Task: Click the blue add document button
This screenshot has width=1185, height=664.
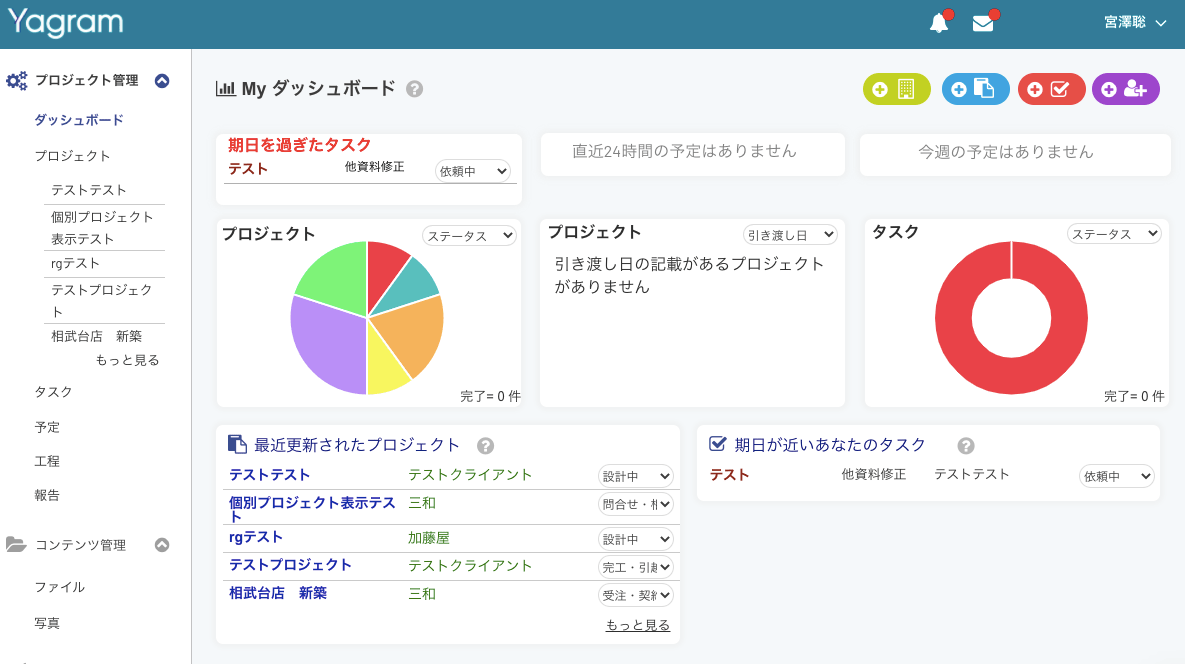Action: click(975, 89)
